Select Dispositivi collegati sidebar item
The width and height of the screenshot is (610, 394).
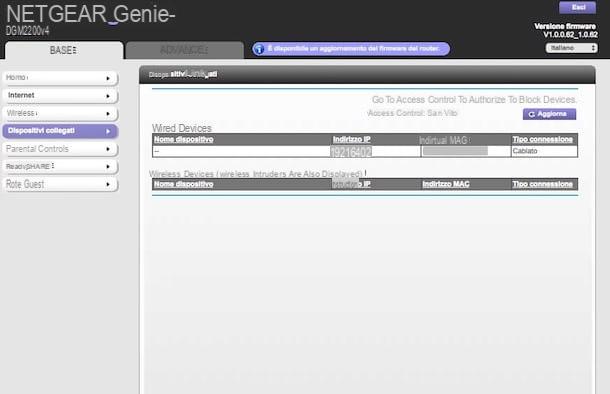(x=60, y=131)
